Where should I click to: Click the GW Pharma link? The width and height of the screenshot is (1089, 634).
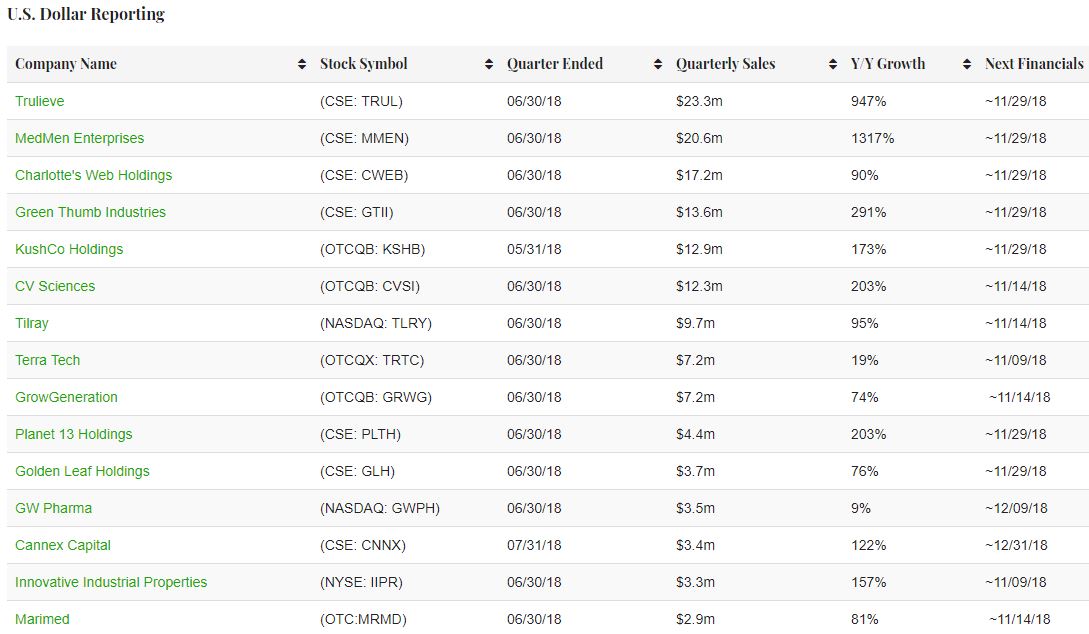(x=53, y=508)
